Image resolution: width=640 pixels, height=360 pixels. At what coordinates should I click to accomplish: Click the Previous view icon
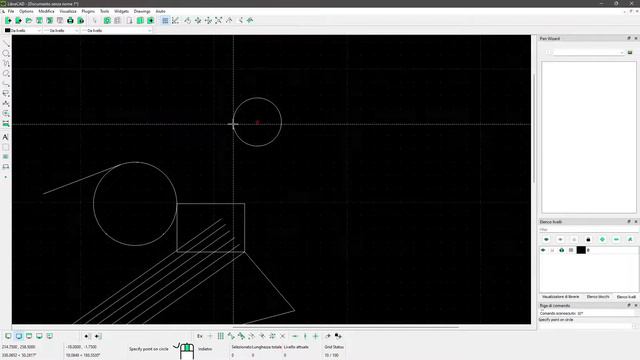pos(229,20)
